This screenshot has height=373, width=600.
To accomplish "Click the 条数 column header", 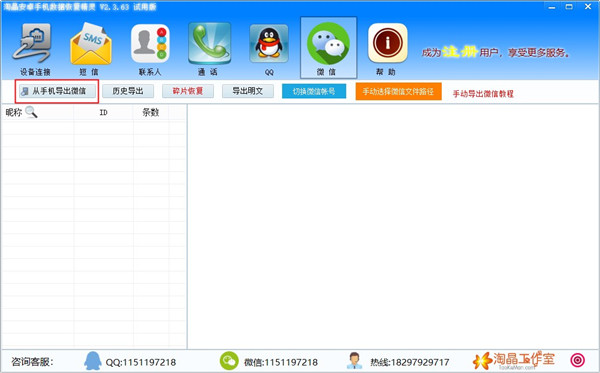I will (x=150, y=112).
